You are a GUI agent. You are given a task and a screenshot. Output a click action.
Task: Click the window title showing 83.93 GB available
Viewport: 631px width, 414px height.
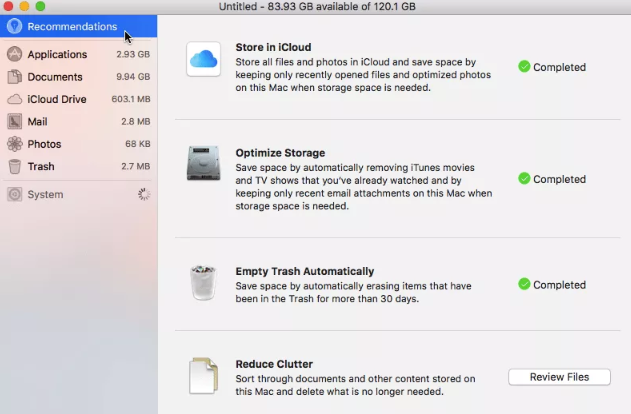pos(317,6)
